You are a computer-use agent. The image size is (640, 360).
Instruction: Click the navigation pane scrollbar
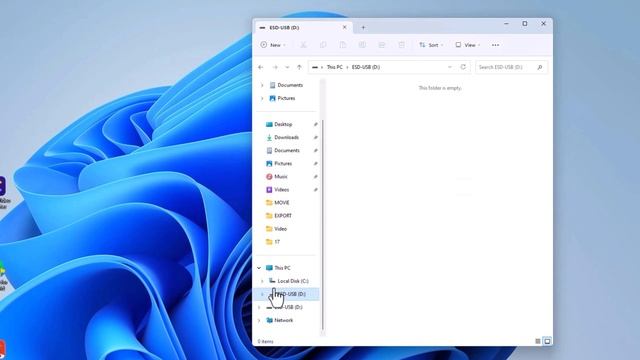point(323,224)
